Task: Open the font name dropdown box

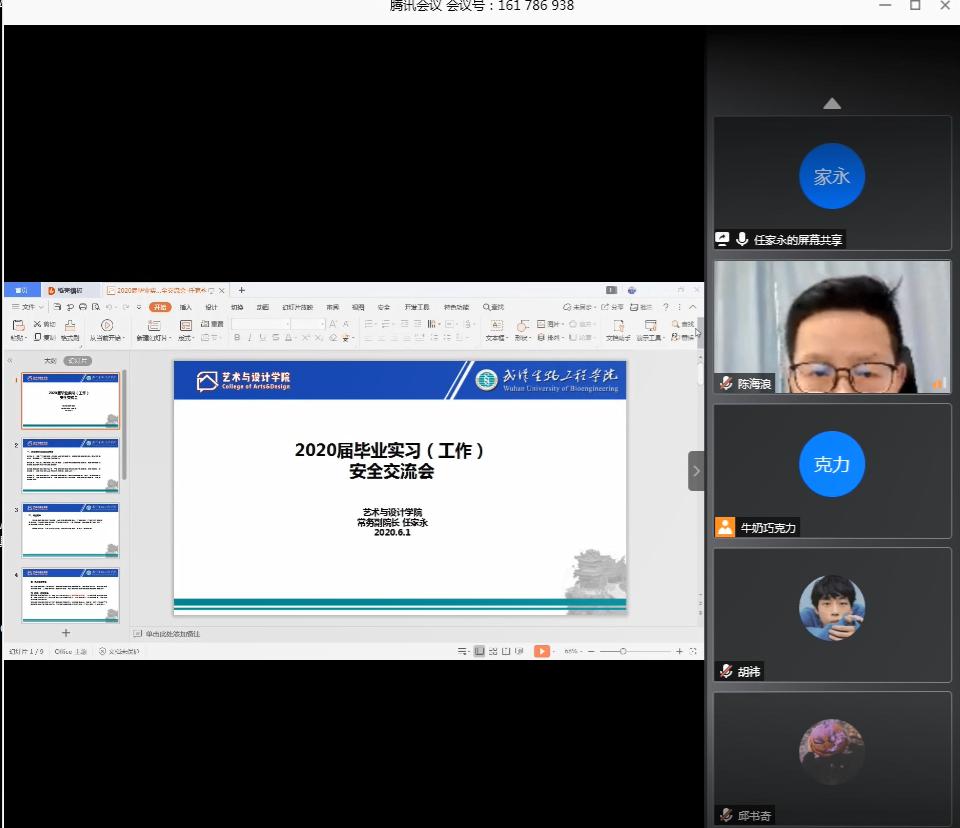Action: click(260, 324)
